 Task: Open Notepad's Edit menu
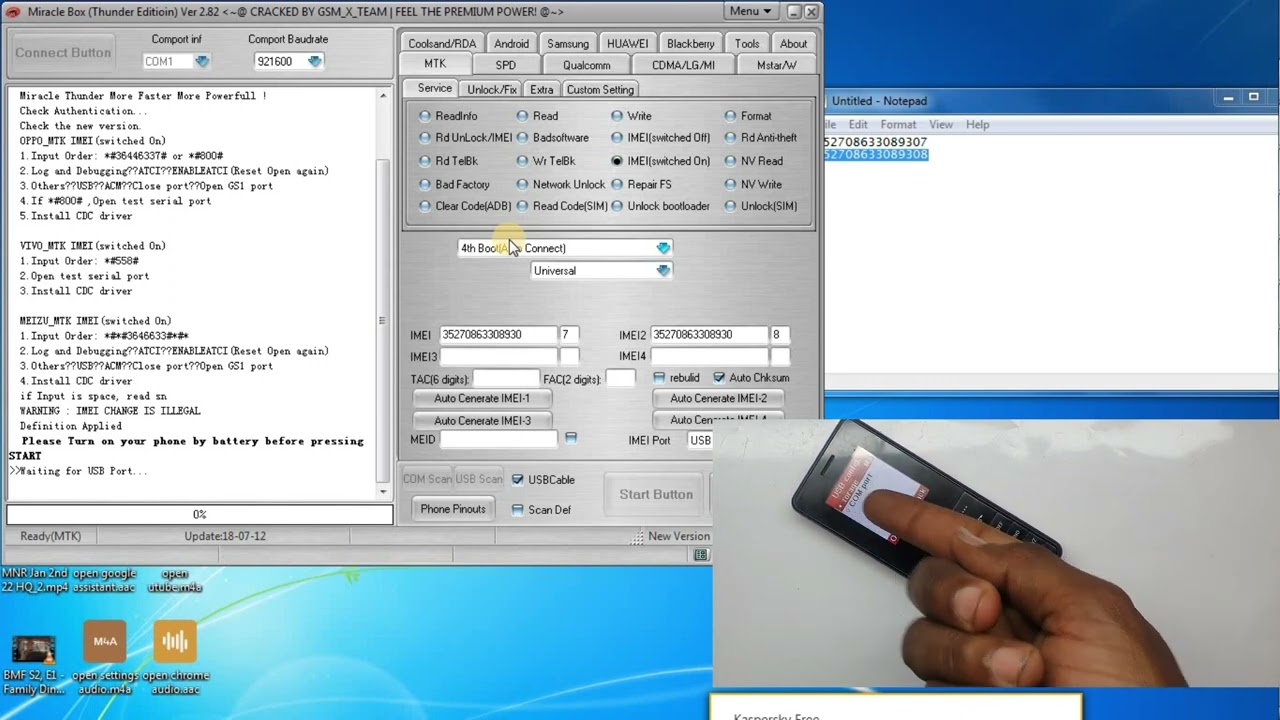[858, 124]
